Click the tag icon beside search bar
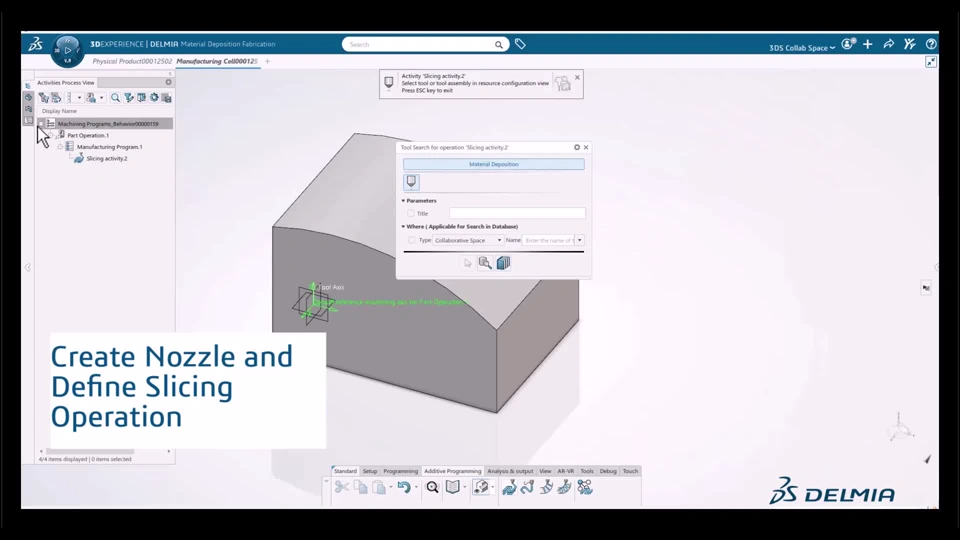This screenshot has width=960, height=540. 520,44
